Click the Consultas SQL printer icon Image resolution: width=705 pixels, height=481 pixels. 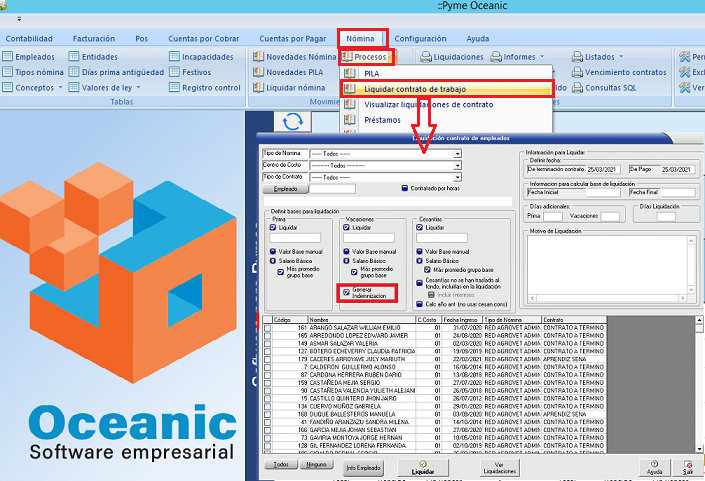[577, 88]
